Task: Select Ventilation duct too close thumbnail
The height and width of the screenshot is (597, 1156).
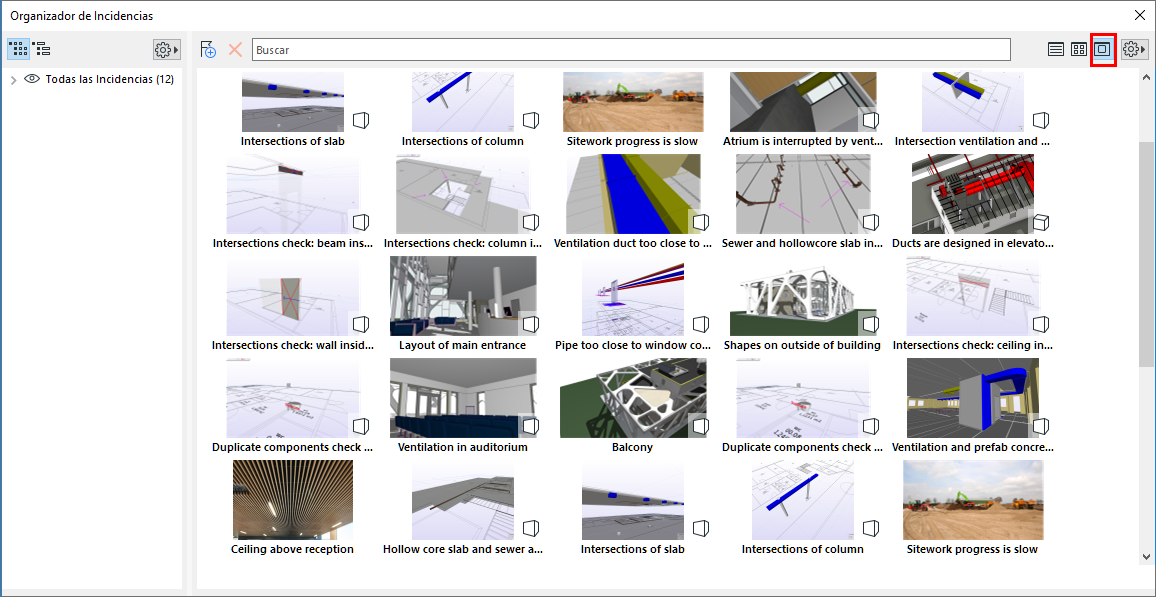Action: tap(633, 194)
